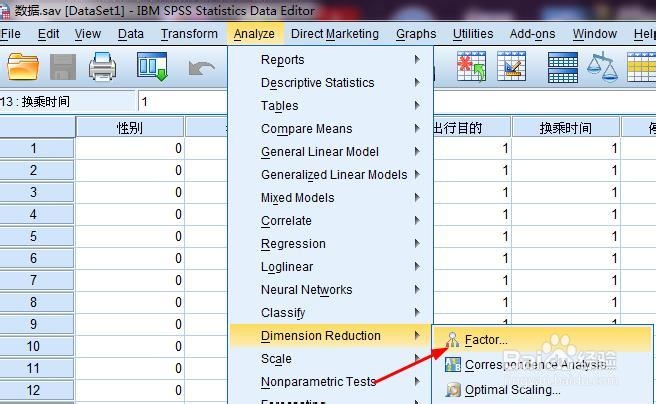Viewport: 656px width, 404px height.
Task: Expand the Descriptive Statistics submenu
Action: tap(331, 82)
